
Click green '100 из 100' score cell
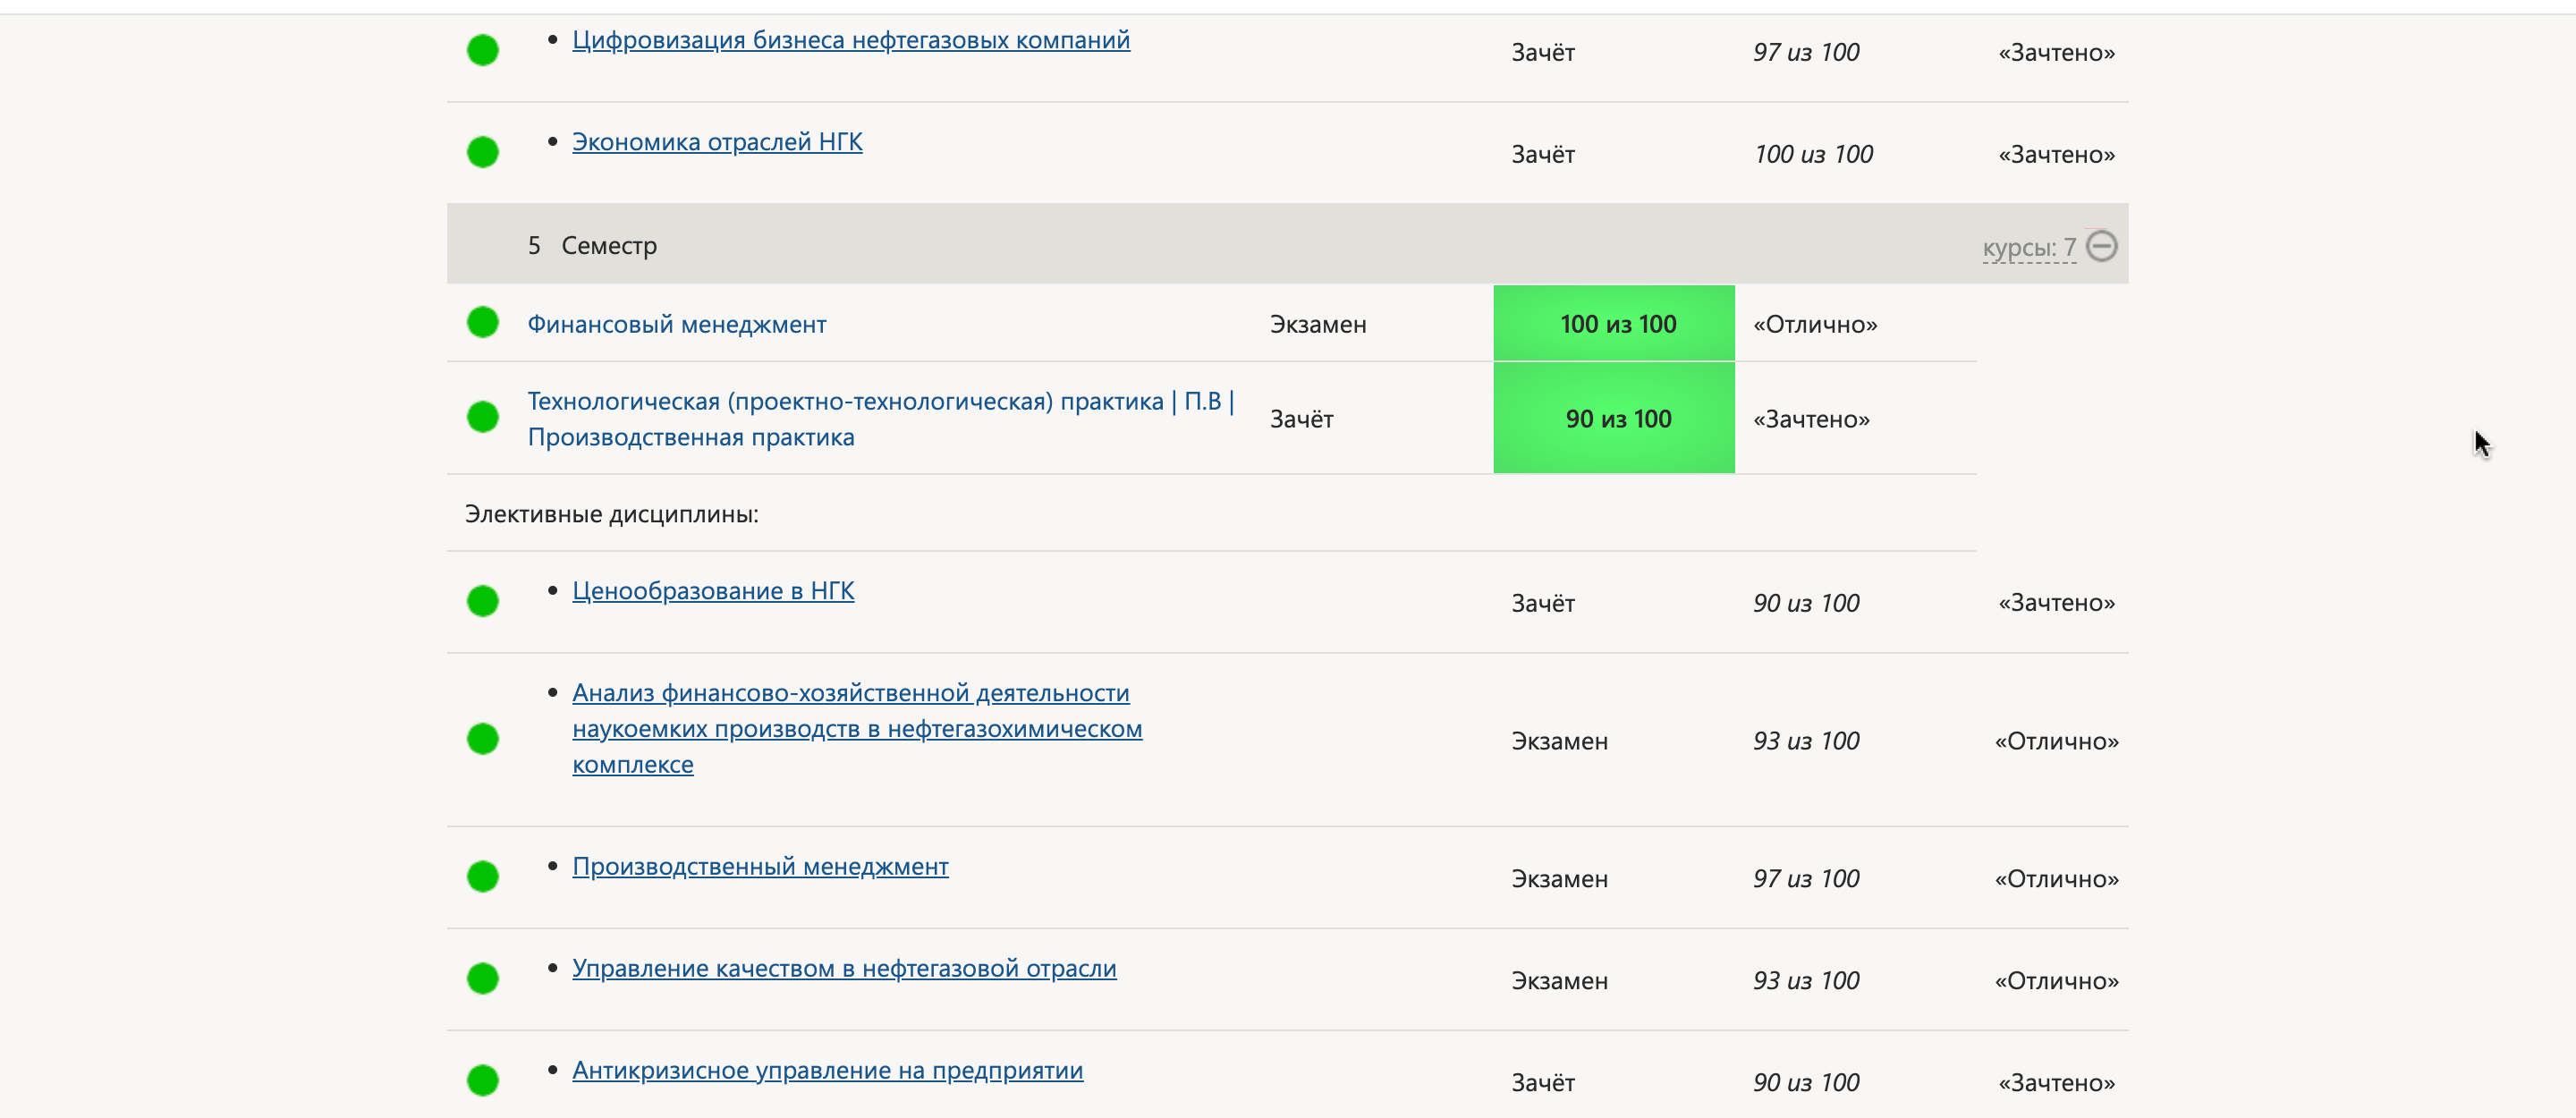click(1613, 323)
